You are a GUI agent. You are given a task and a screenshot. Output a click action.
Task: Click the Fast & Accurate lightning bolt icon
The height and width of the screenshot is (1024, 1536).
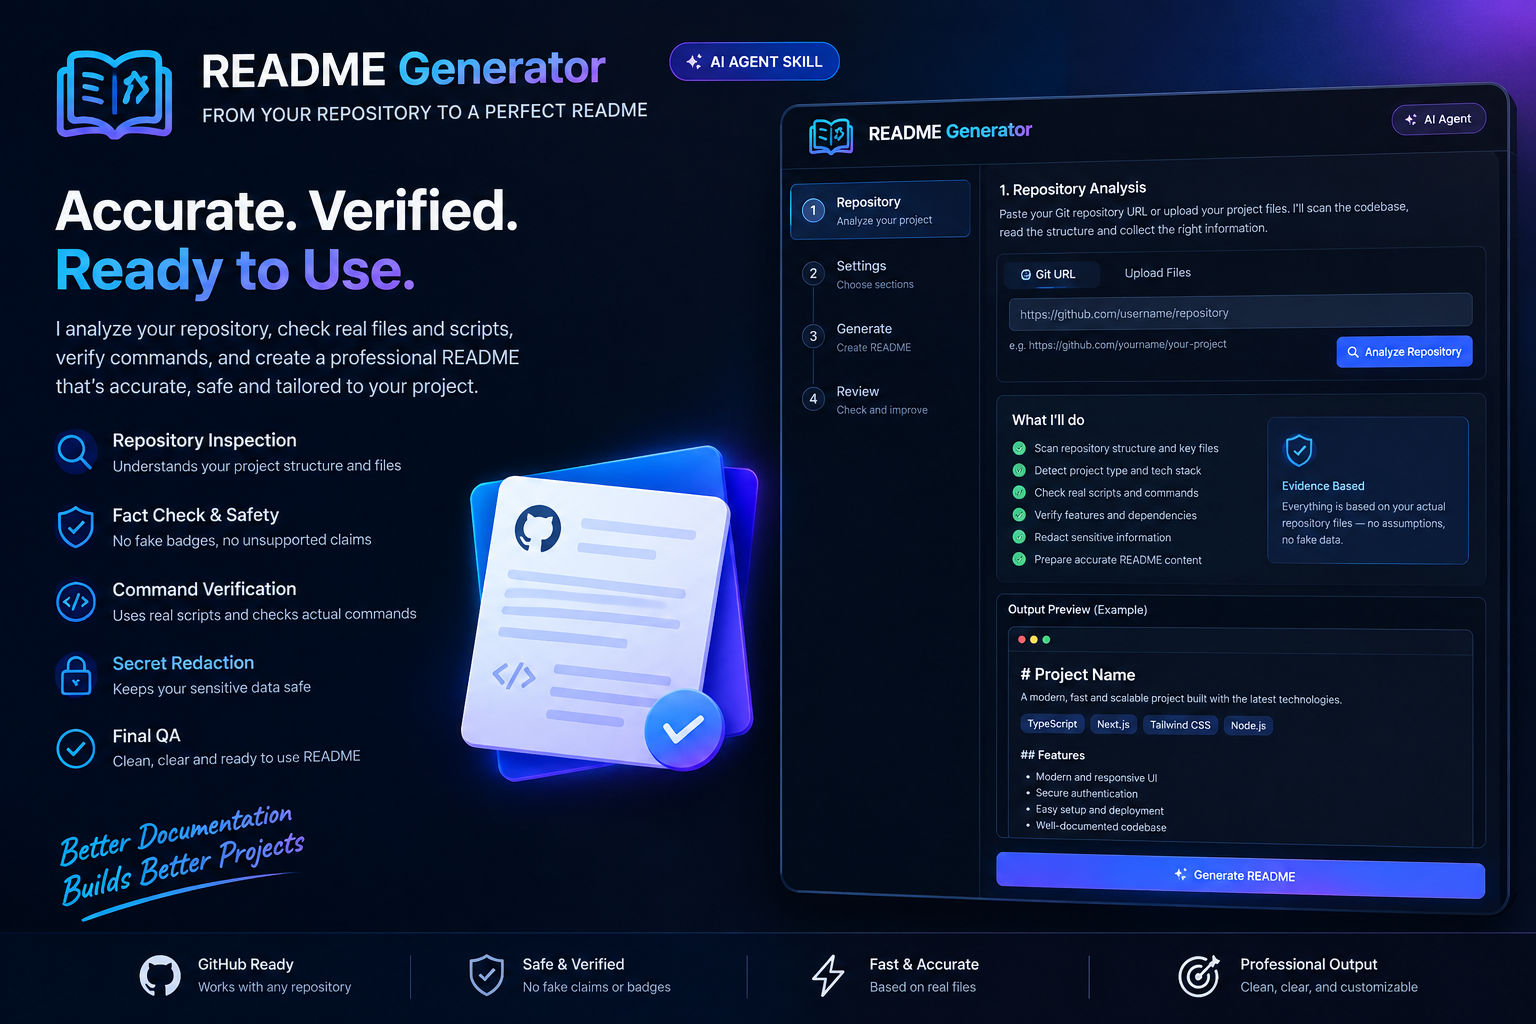pyautogui.click(x=828, y=975)
